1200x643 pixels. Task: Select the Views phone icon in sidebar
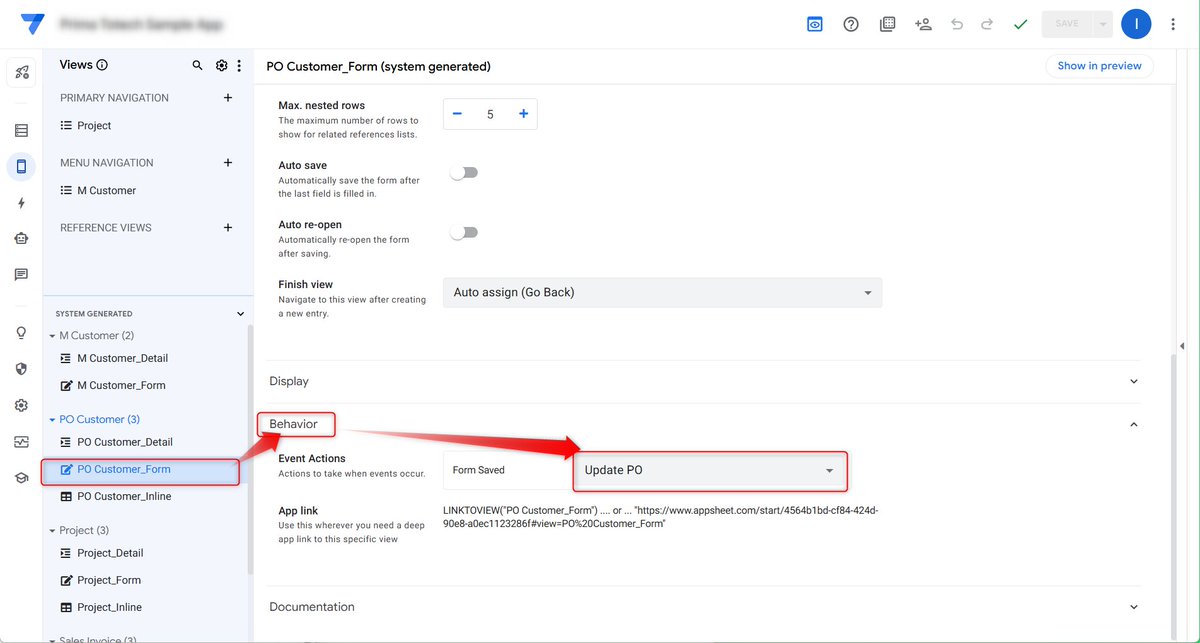click(x=21, y=166)
